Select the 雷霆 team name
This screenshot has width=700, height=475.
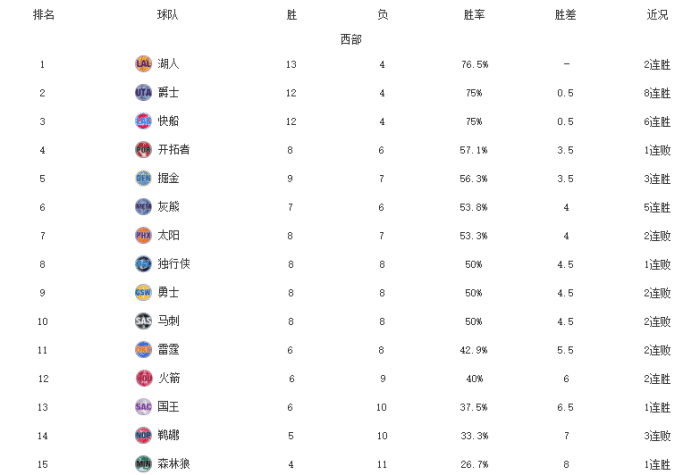click(168, 350)
